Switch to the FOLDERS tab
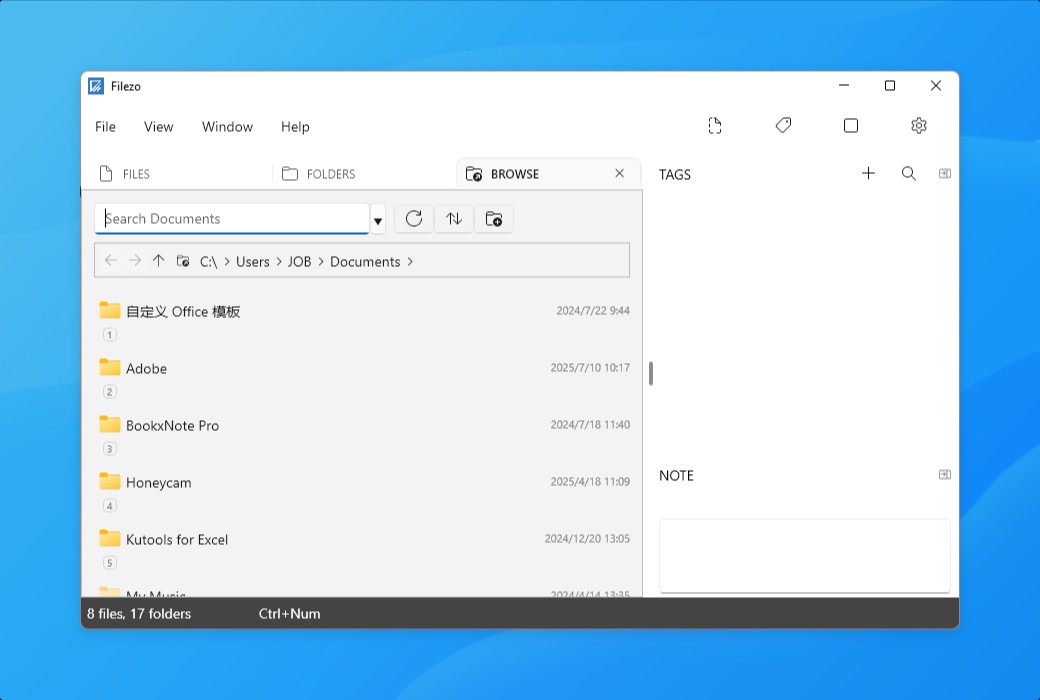Screen dimensions: 1040x700 coord(364,174)
